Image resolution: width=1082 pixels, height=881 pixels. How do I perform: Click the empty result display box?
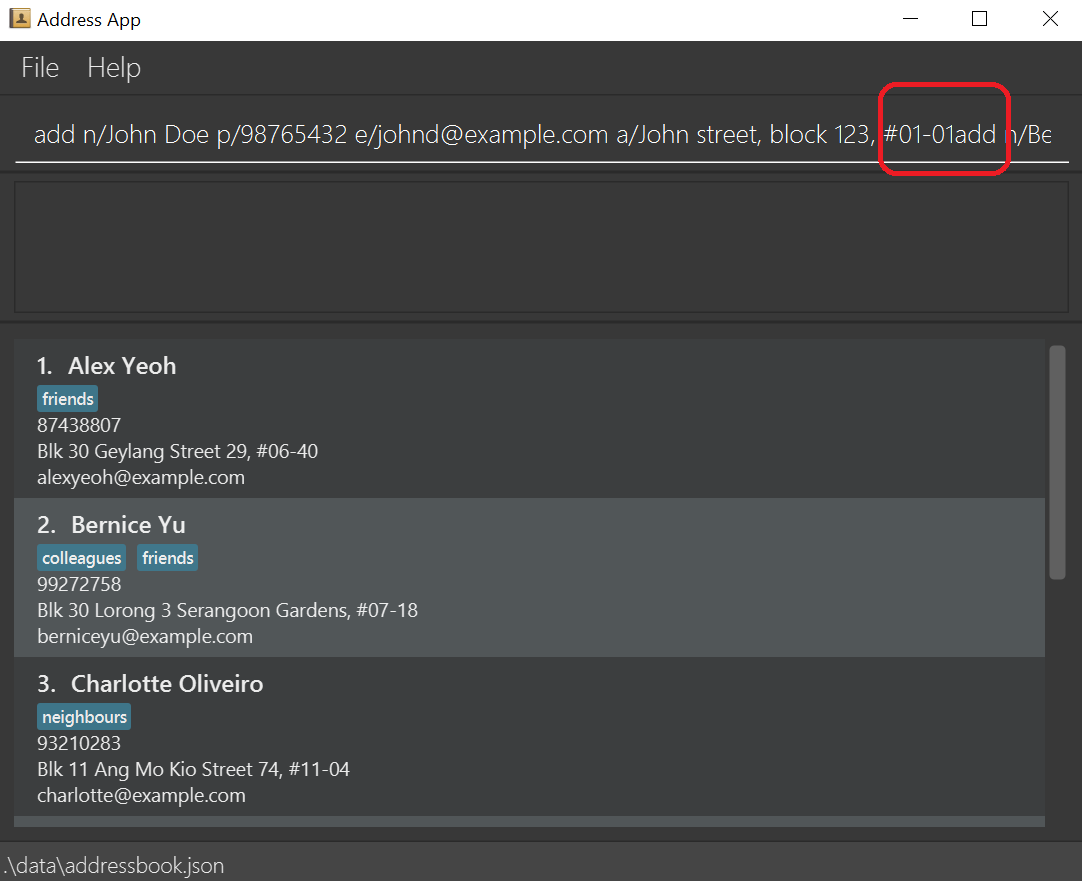(542, 247)
